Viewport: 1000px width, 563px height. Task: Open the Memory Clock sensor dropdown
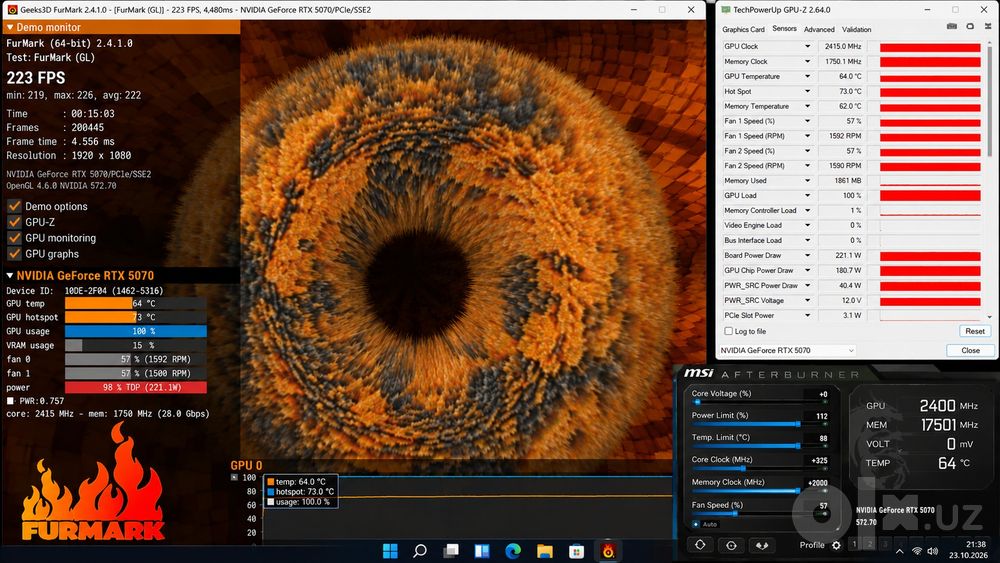pyautogui.click(x=807, y=61)
